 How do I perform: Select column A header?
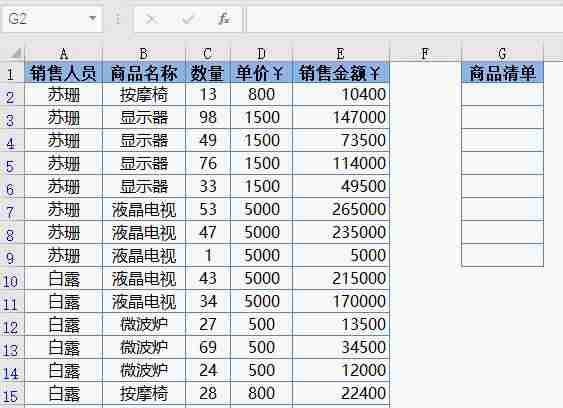(64, 54)
